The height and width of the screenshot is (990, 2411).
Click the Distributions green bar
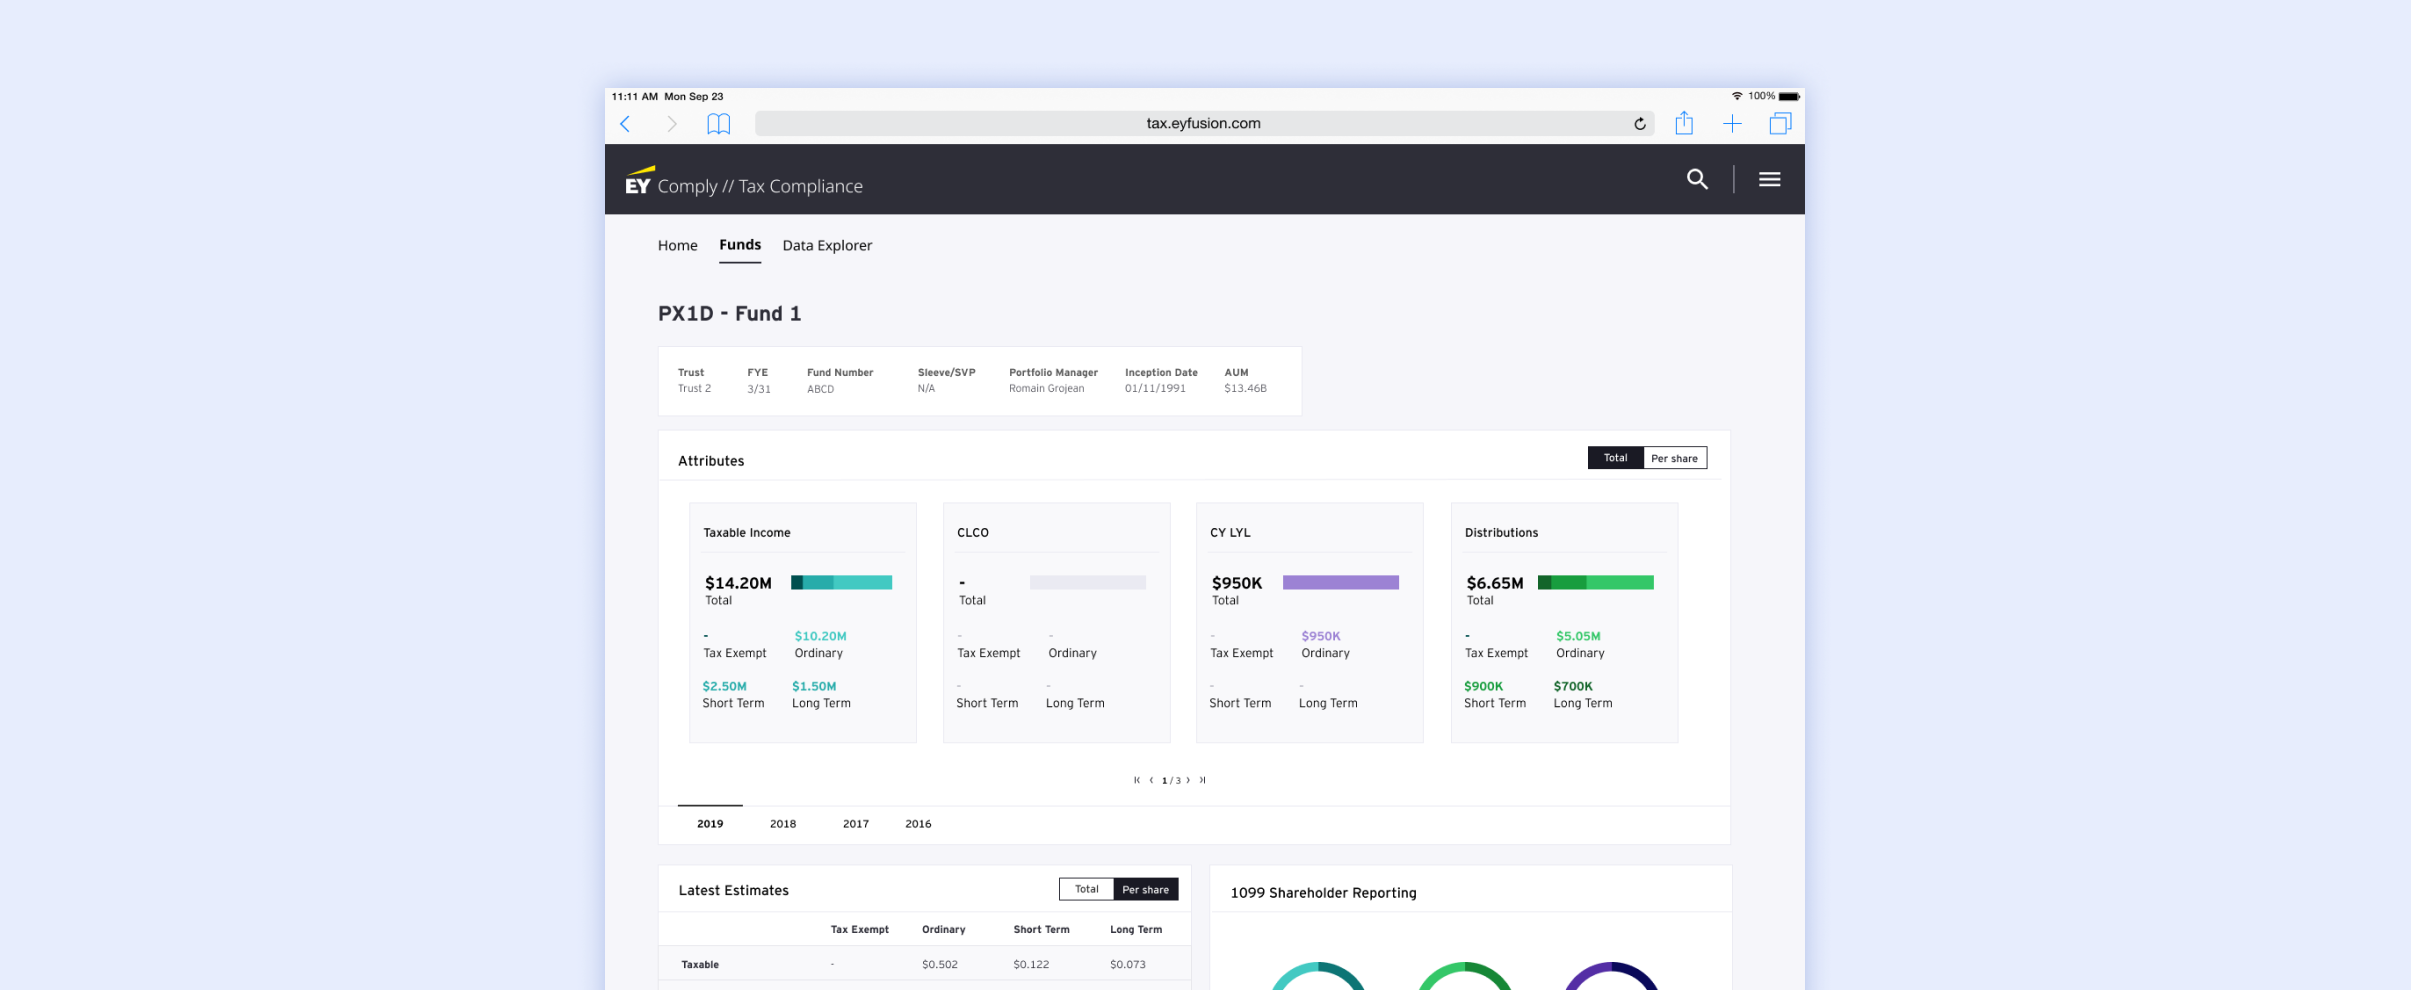(1596, 582)
